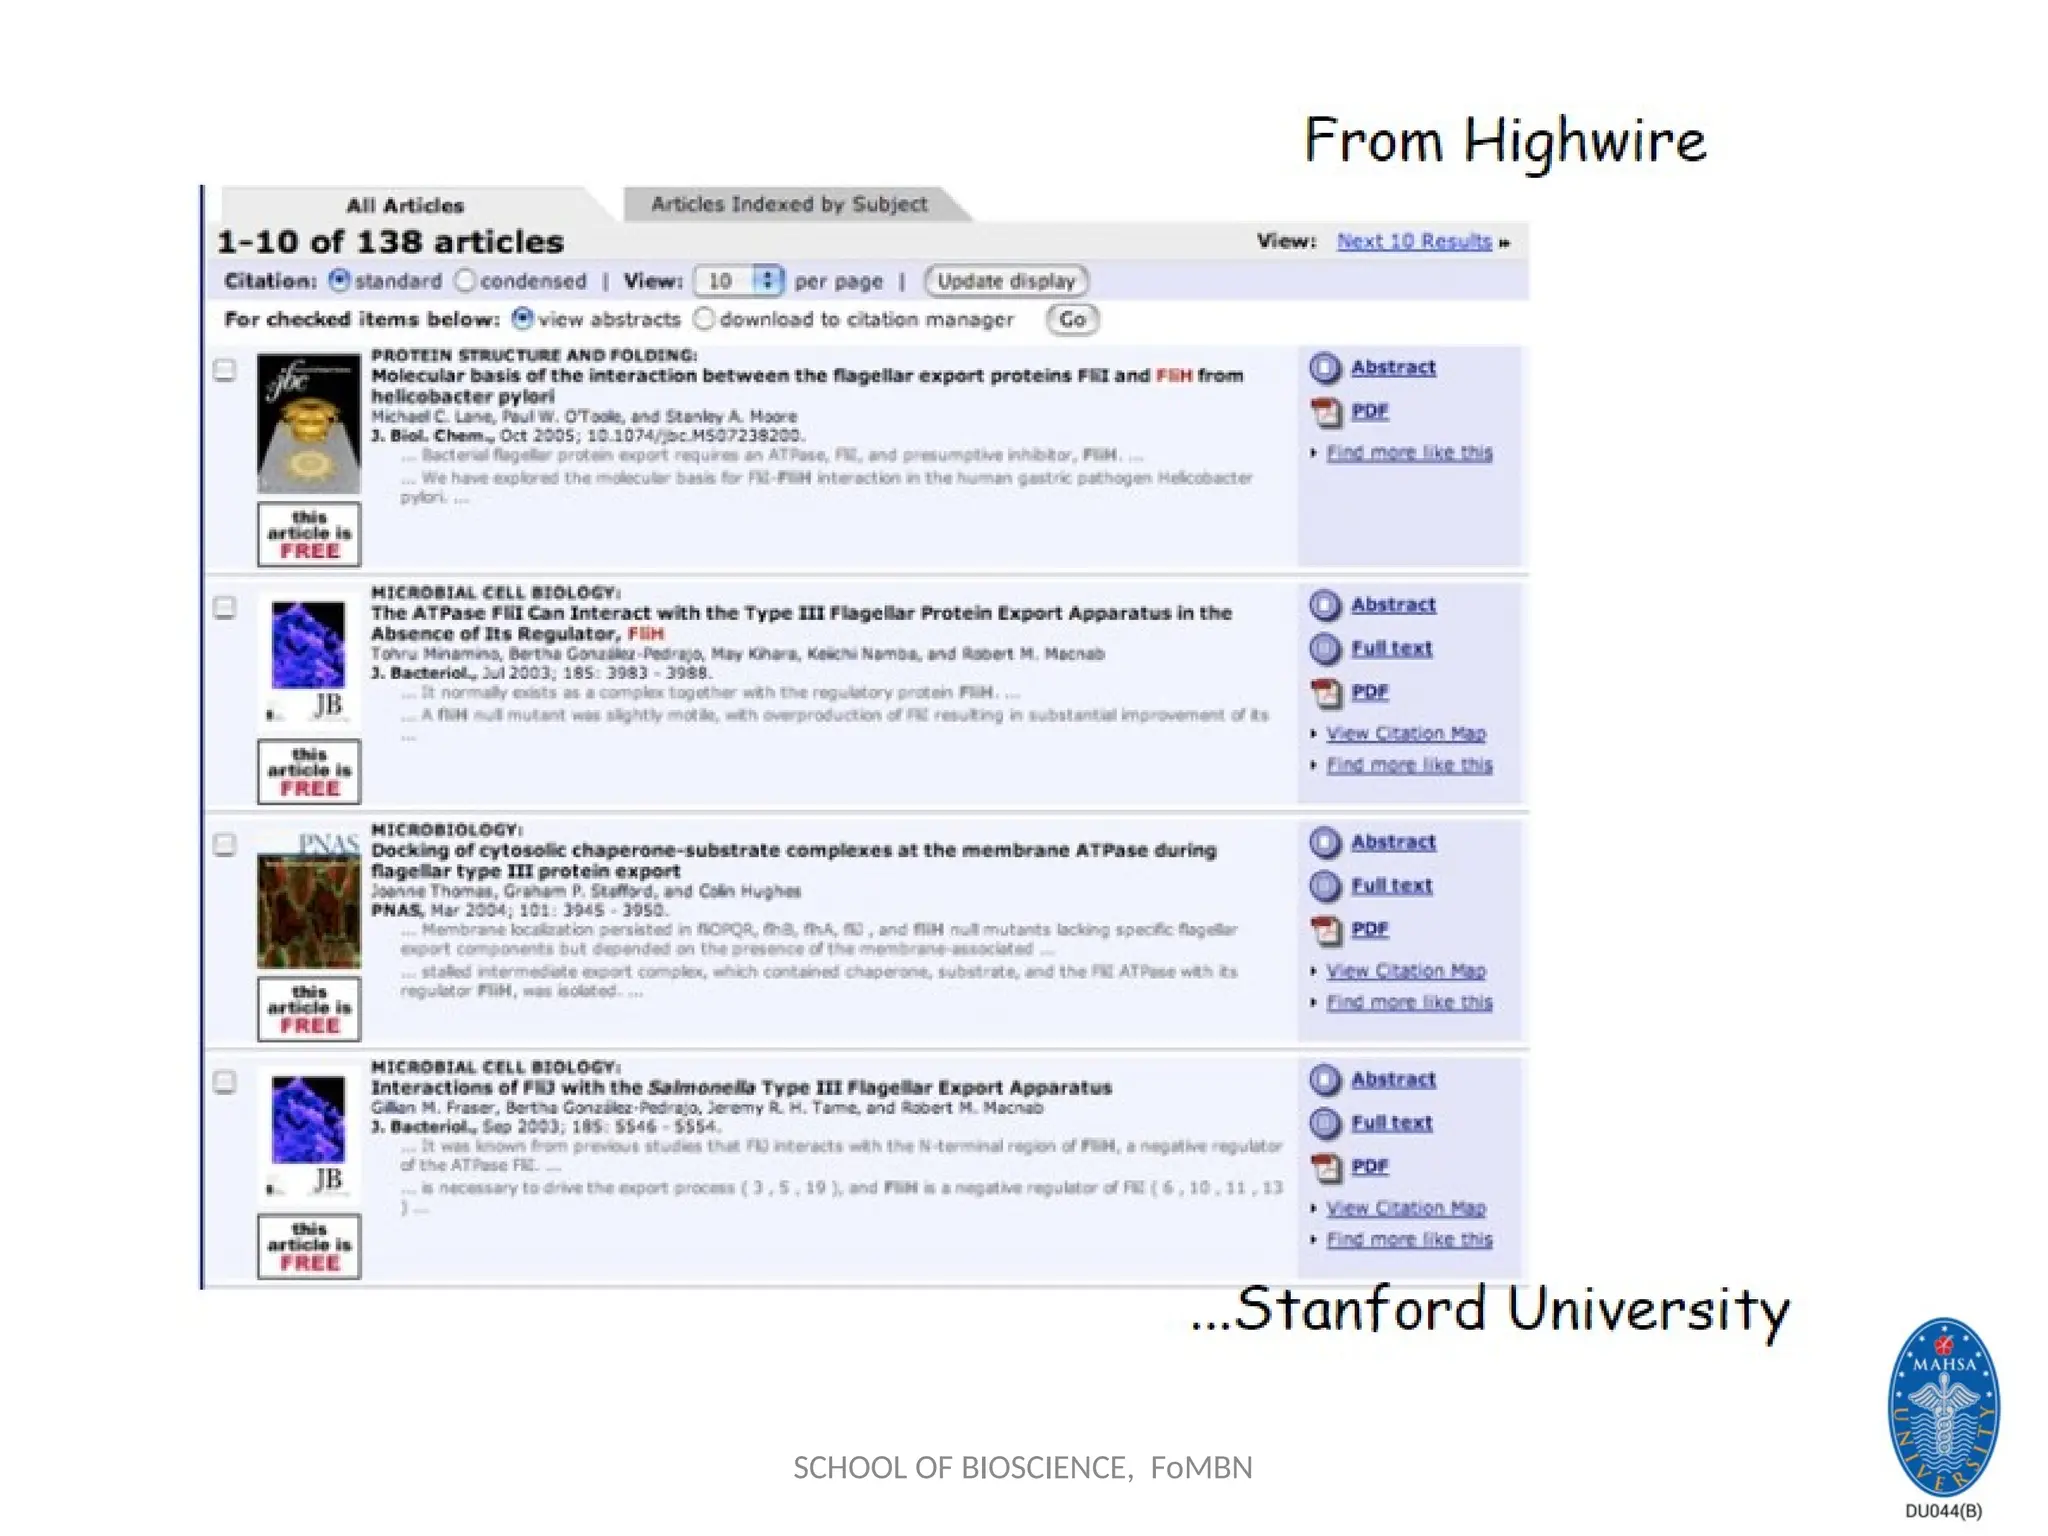
Task: Choose the download to citation manager option
Action: pos(705,319)
